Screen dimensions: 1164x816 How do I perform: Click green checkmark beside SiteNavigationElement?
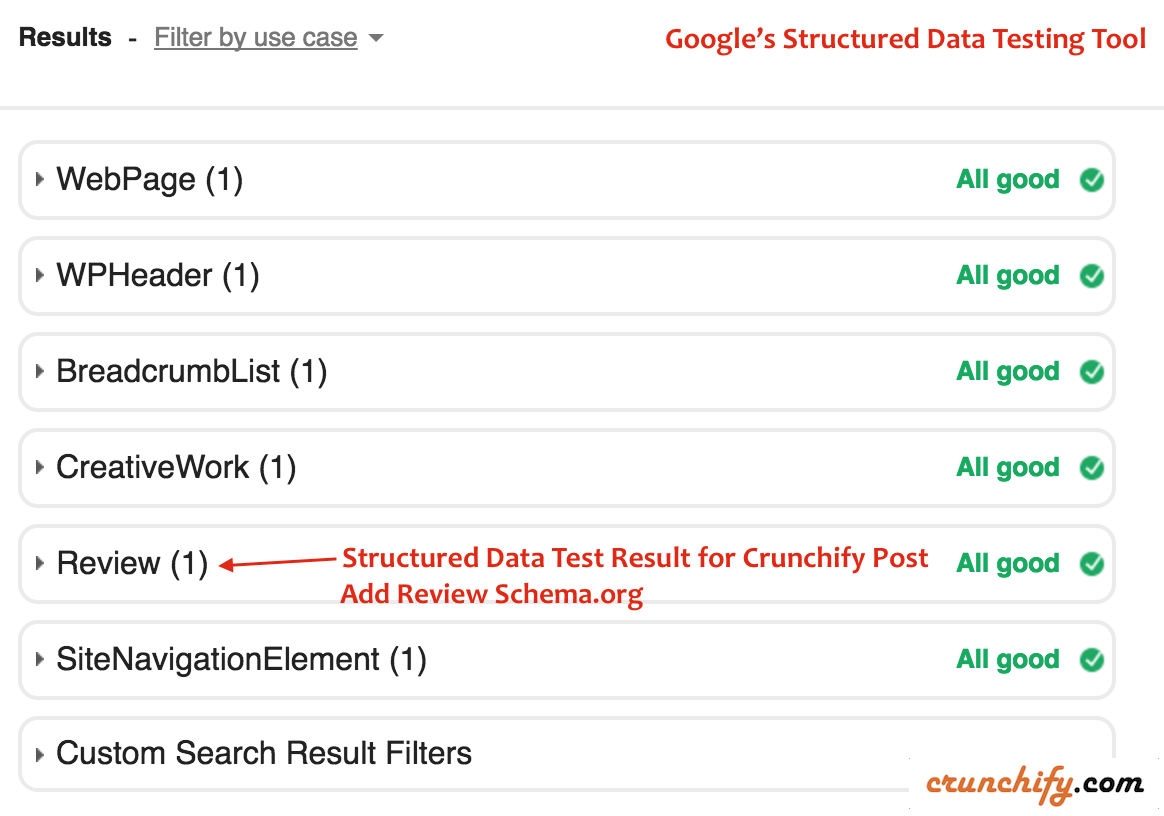click(1092, 660)
